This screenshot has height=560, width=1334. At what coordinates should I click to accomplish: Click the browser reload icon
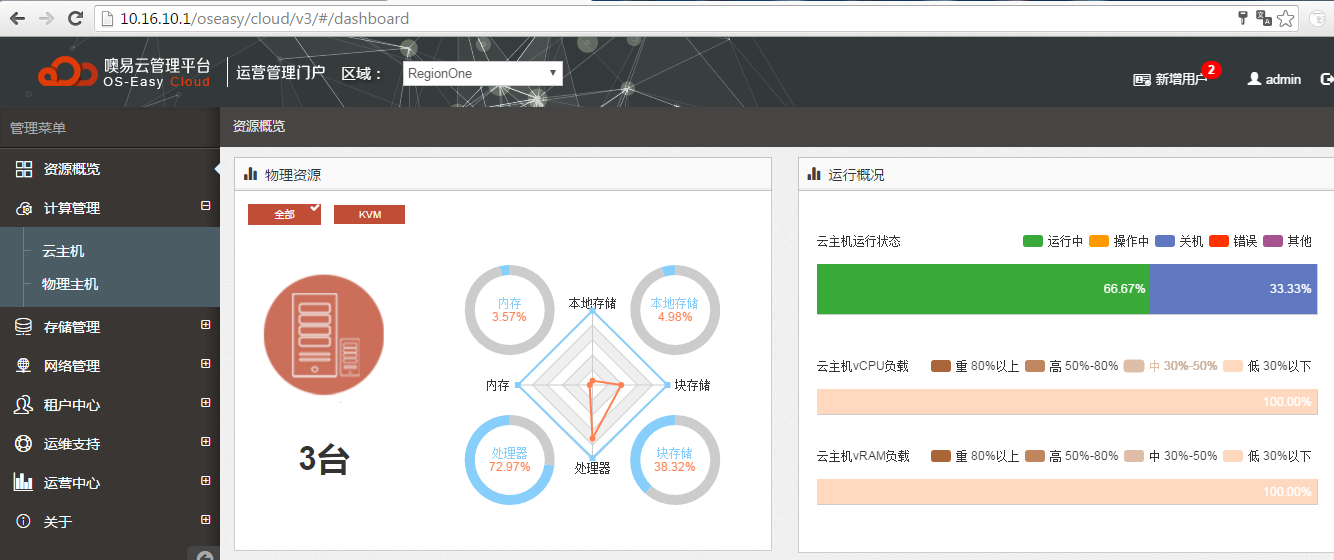(75, 18)
